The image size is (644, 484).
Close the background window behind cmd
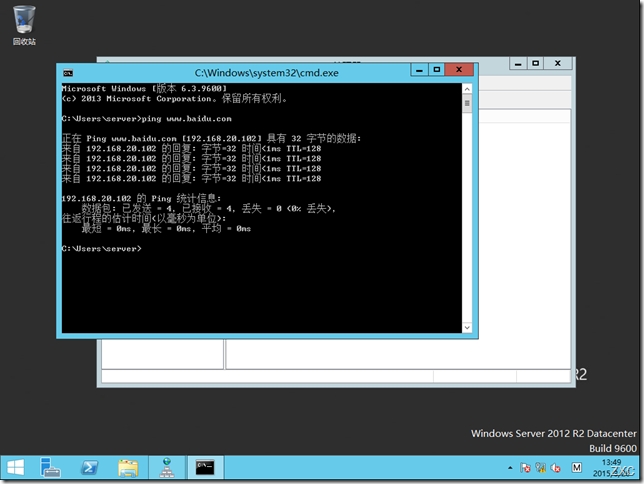tap(558, 64)
